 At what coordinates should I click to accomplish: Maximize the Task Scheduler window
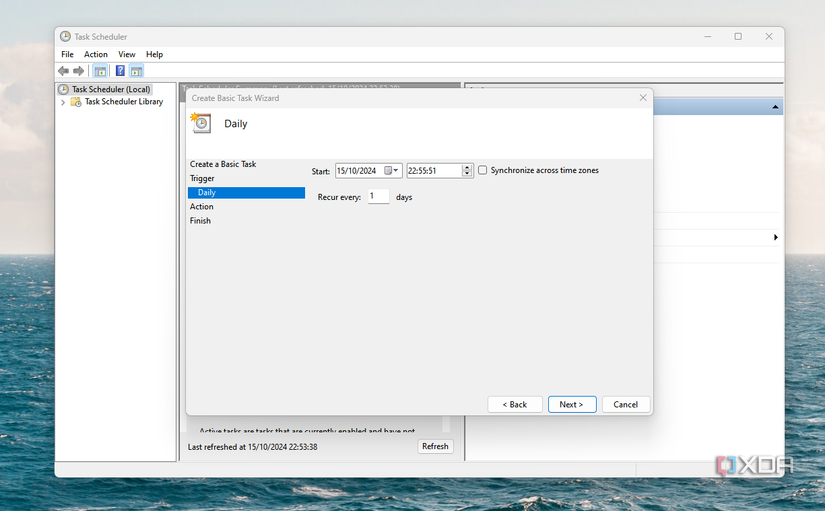(x=738, y=36)
